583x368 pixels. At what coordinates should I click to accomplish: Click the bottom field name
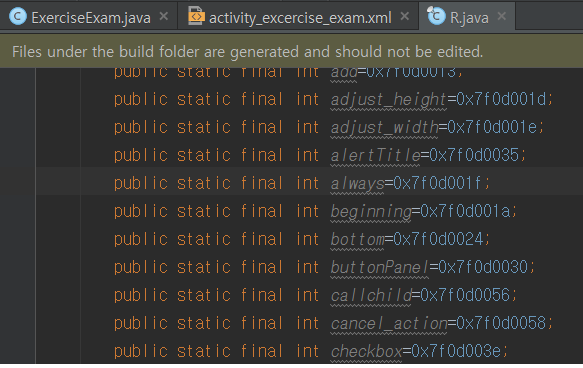tap(357, 239)
